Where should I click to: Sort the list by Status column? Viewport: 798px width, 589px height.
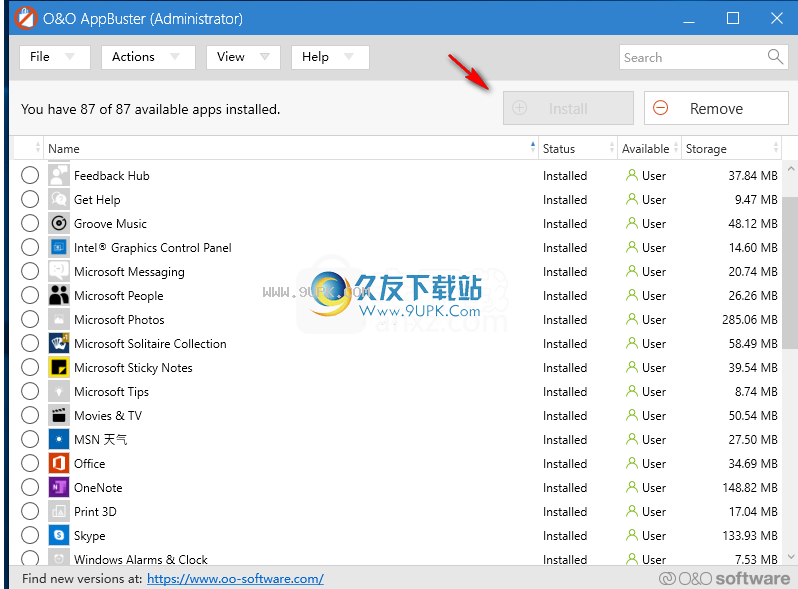click(578, 148)
